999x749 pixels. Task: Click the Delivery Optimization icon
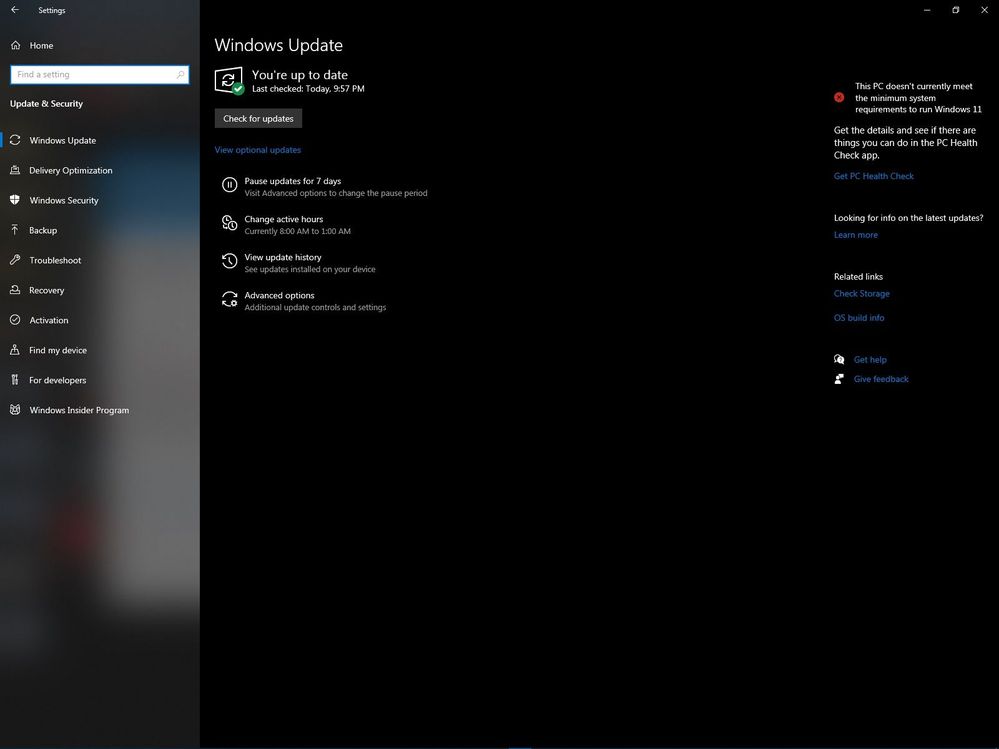point(15,170)
